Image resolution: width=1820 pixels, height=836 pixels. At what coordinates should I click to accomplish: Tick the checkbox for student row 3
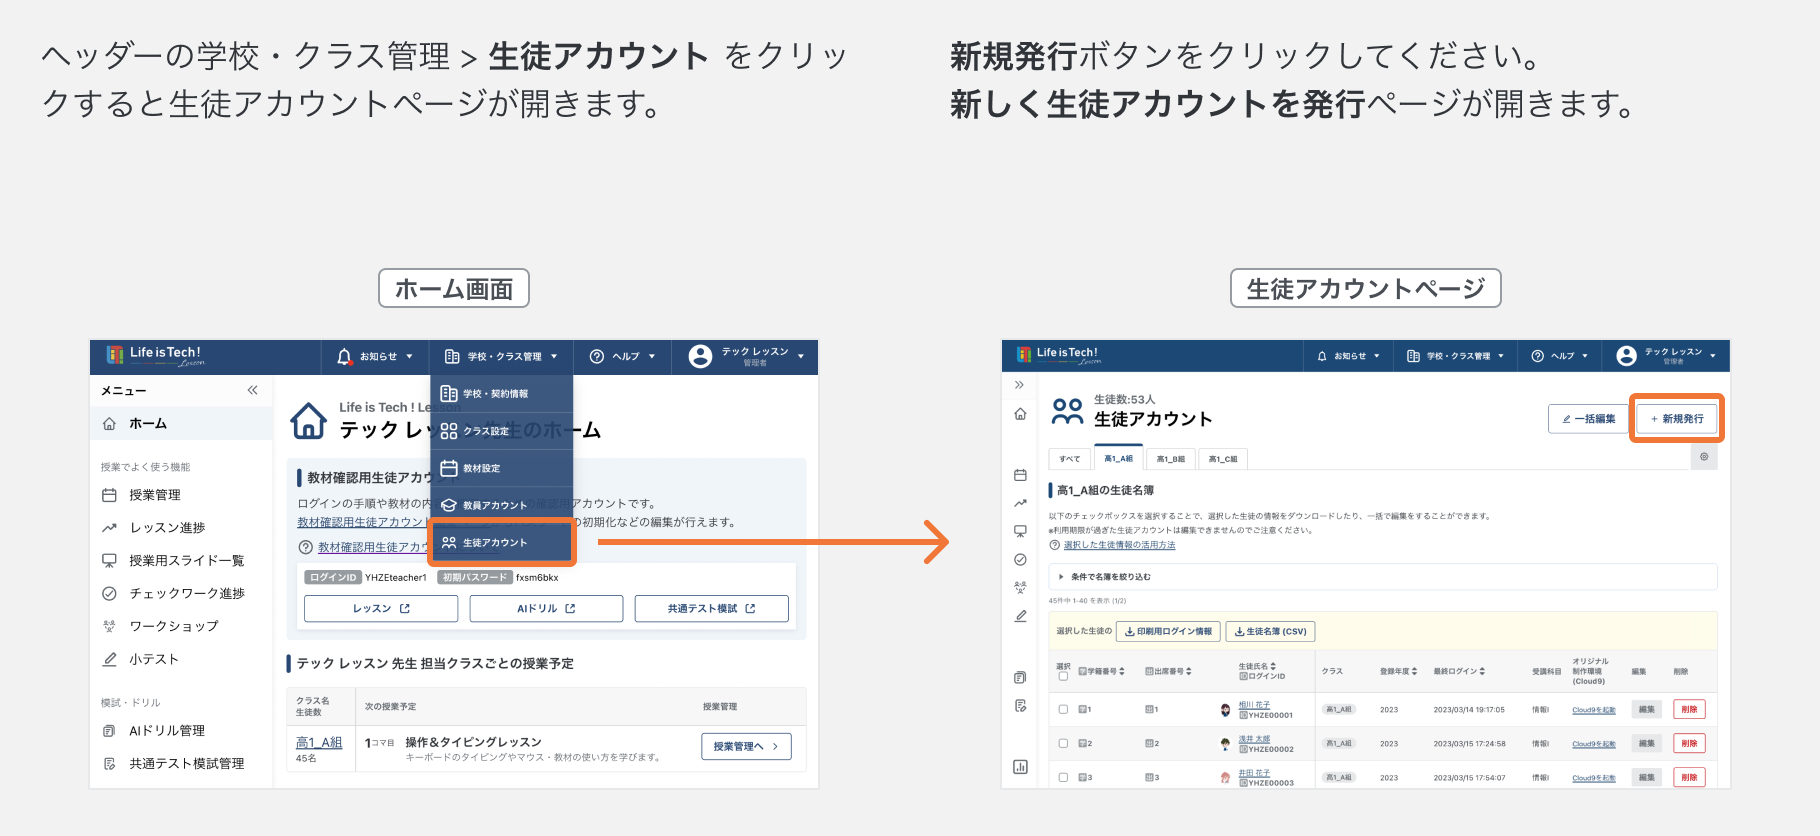[1063, 777]
